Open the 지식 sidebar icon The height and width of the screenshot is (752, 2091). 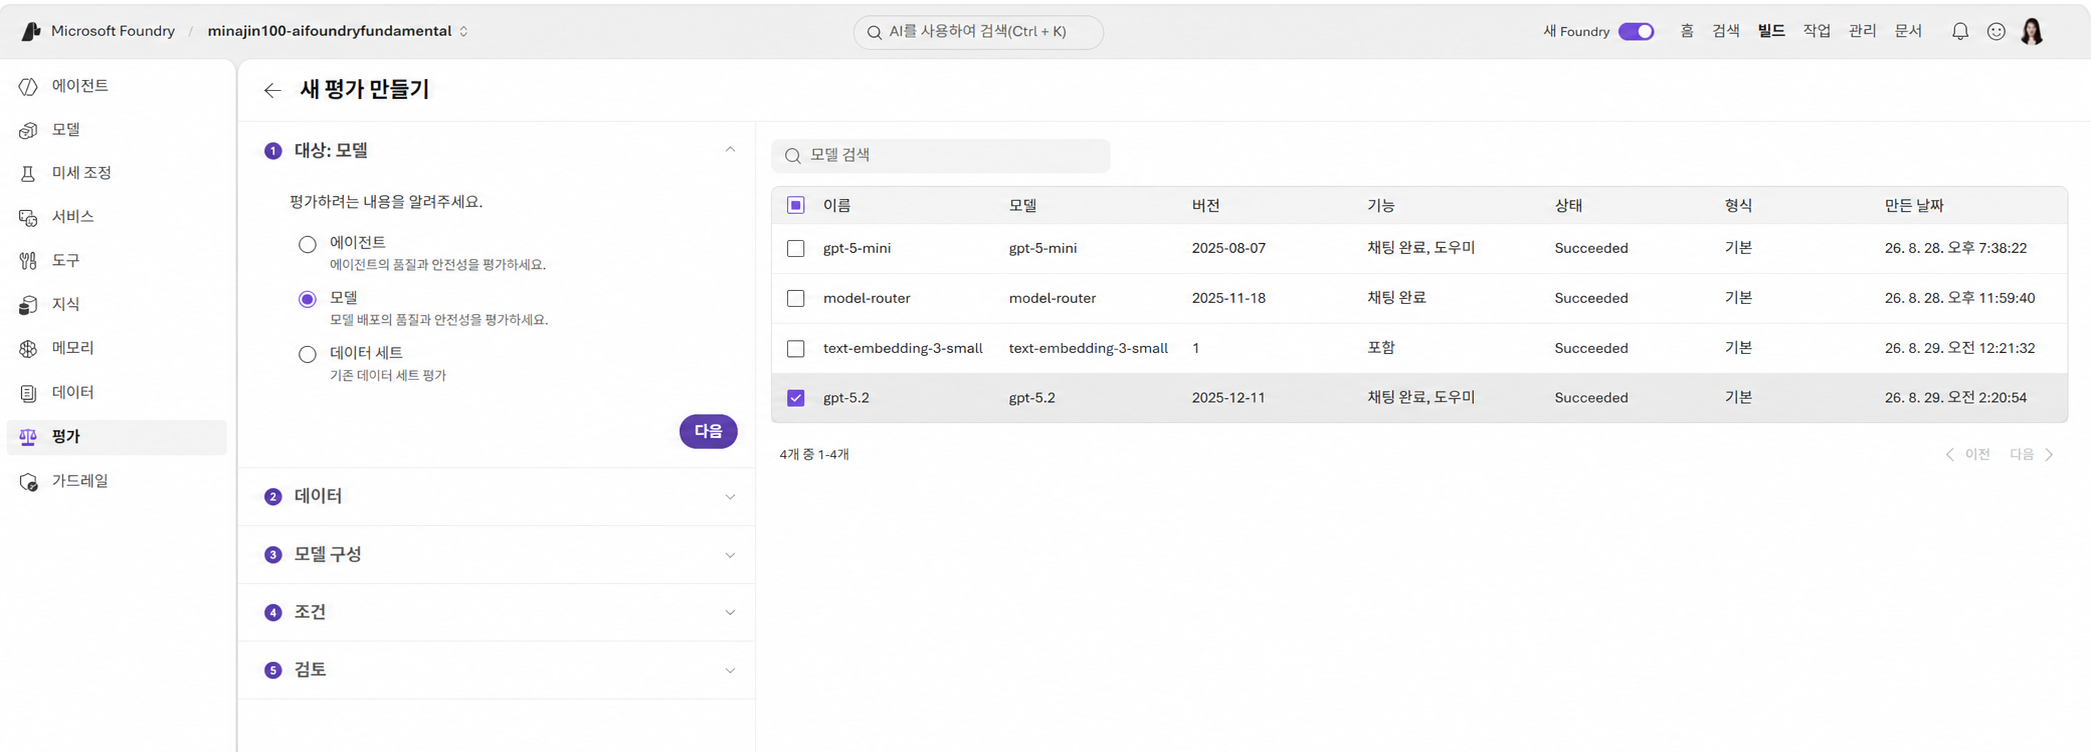pos(28,304)
